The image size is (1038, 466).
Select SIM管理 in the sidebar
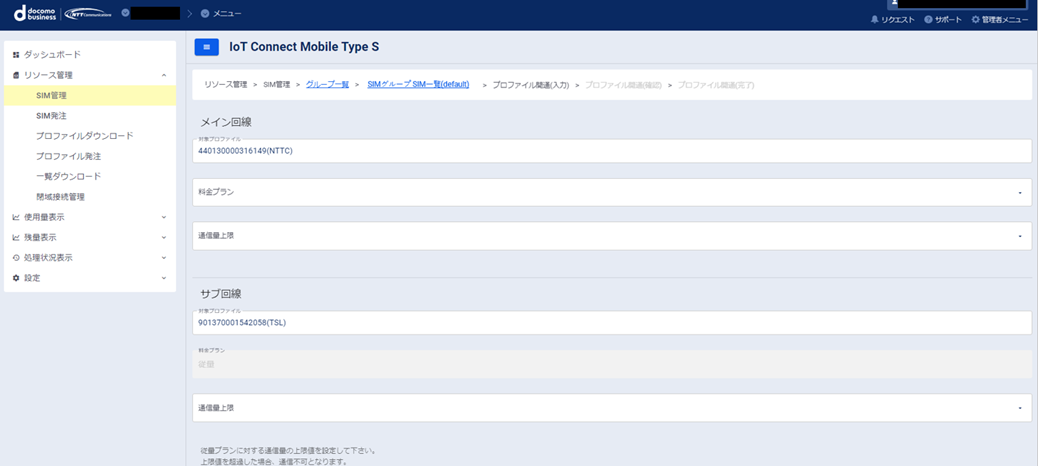click(x=90, y=95)
